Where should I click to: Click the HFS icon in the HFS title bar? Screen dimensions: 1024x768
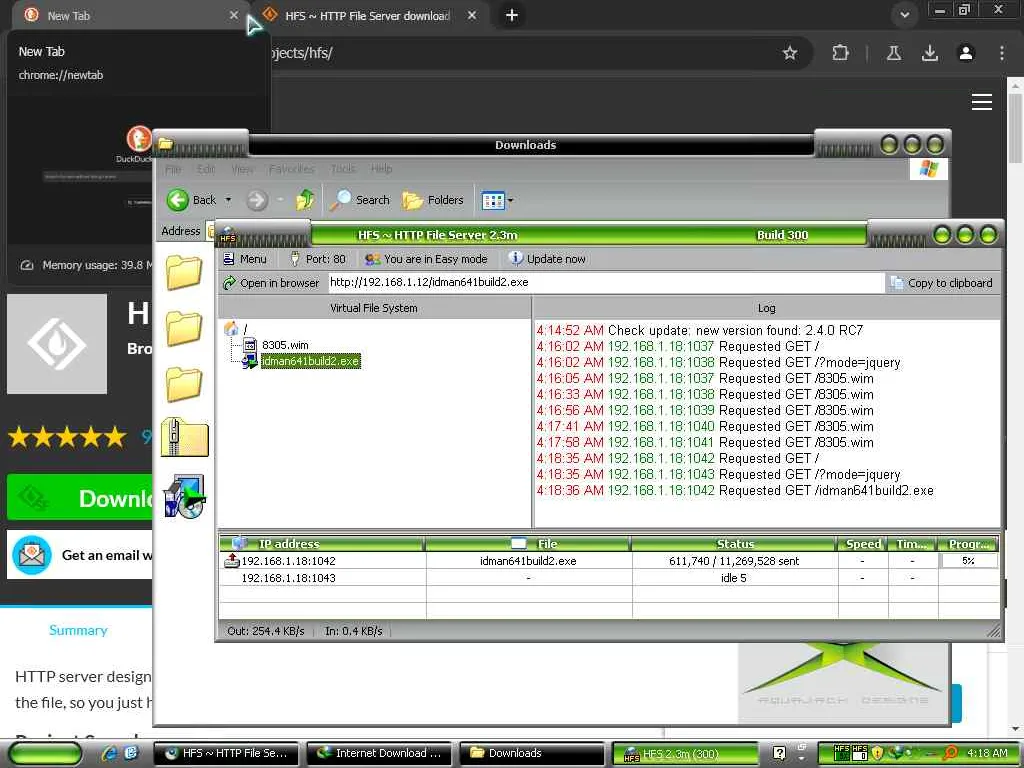pos(227,235)
